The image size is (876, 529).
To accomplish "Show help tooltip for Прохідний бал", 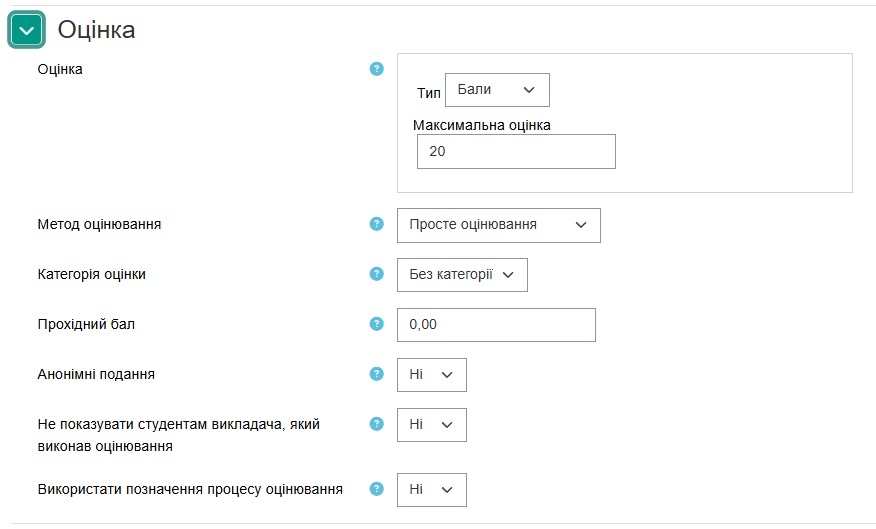I will (x=377, y=324).
